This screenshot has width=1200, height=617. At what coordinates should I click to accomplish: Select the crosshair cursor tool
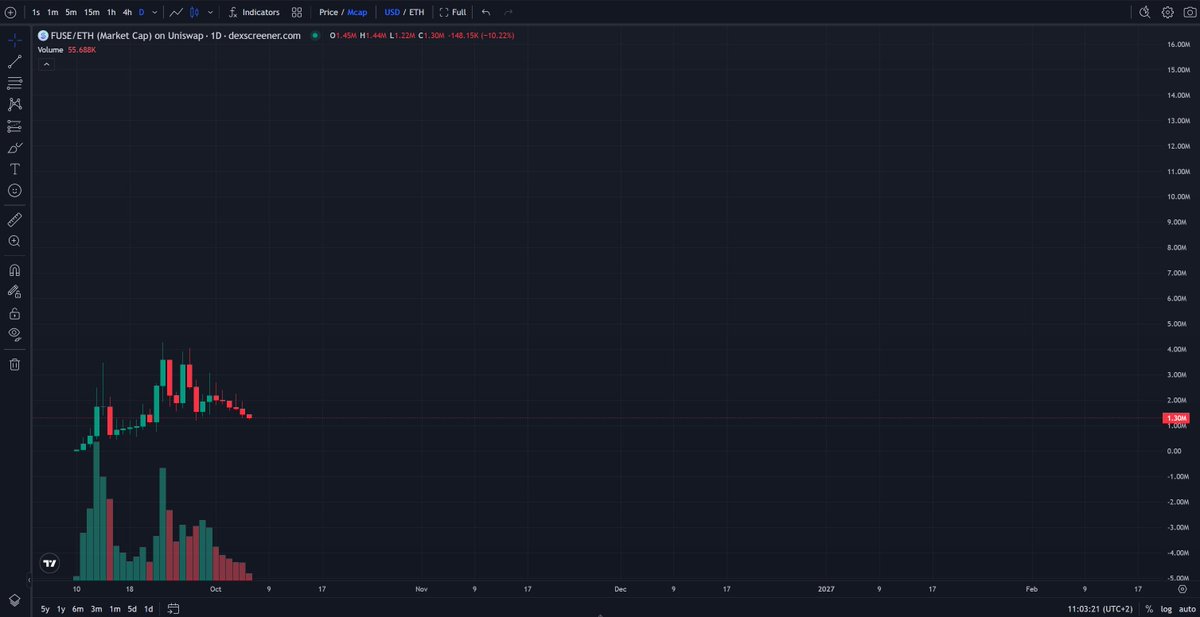(x=14, y=41)
